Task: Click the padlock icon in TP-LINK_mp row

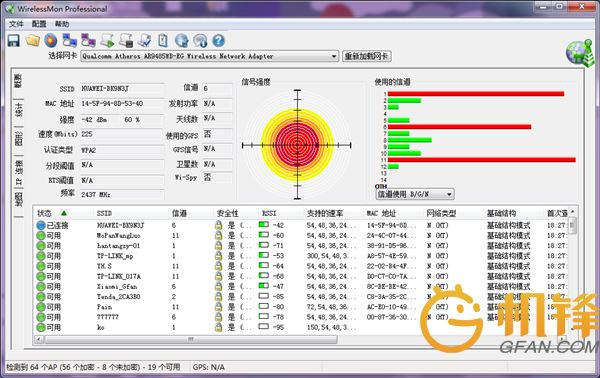Action: pos(218,256)
